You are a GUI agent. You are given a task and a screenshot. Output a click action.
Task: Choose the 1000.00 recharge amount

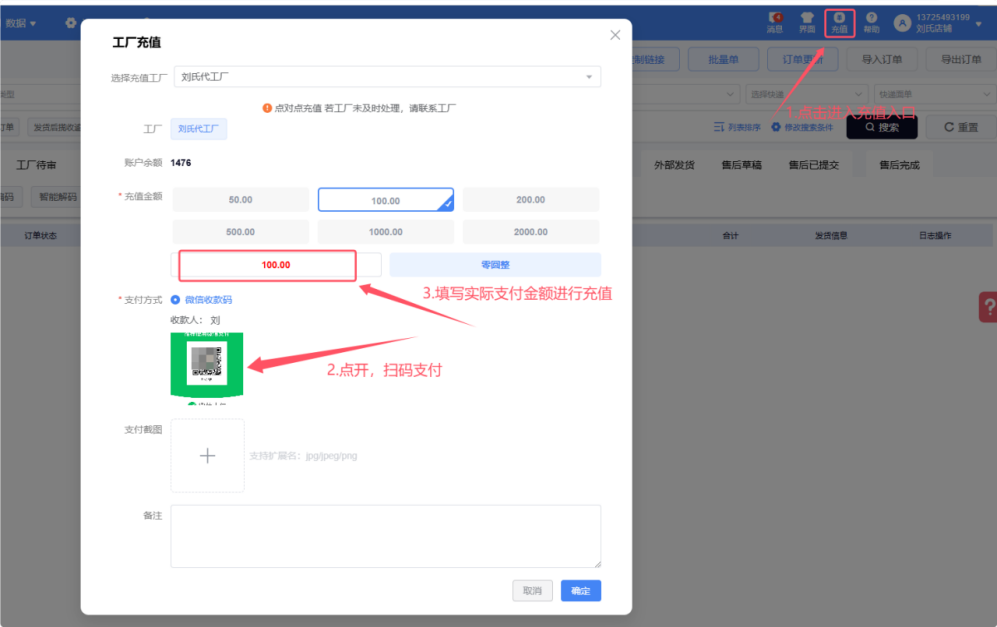pos(385,232)
